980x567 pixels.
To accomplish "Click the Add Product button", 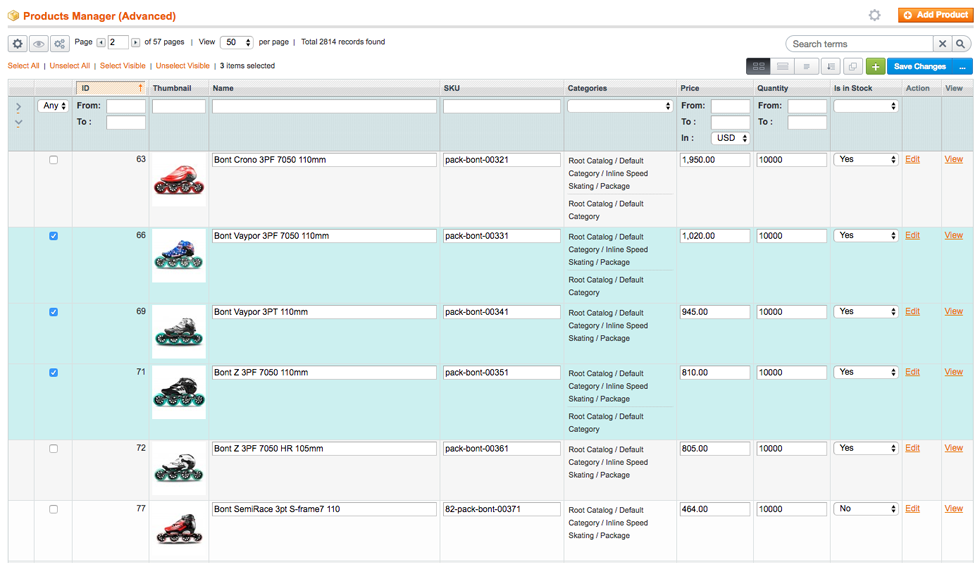I will click(x=936, y=15).
